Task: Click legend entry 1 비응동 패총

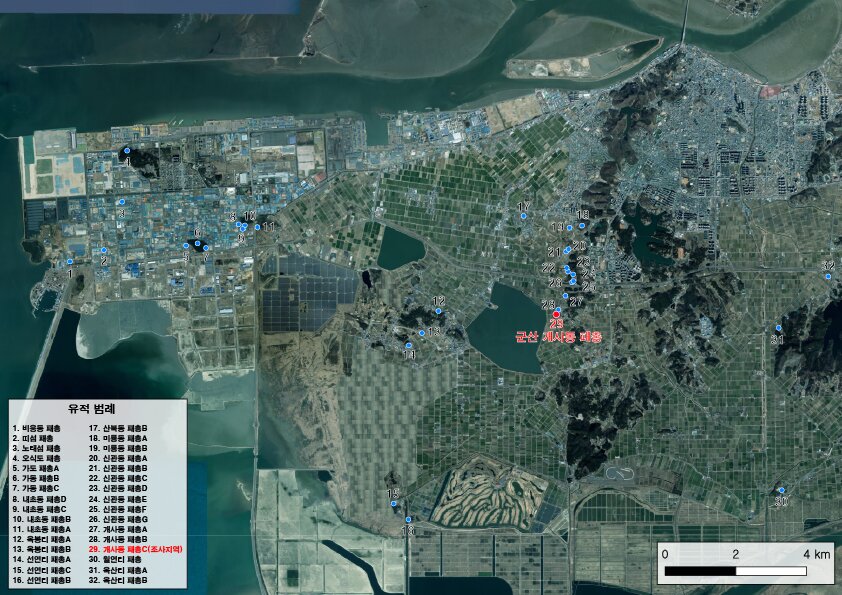Action: (x=37, y=428)
